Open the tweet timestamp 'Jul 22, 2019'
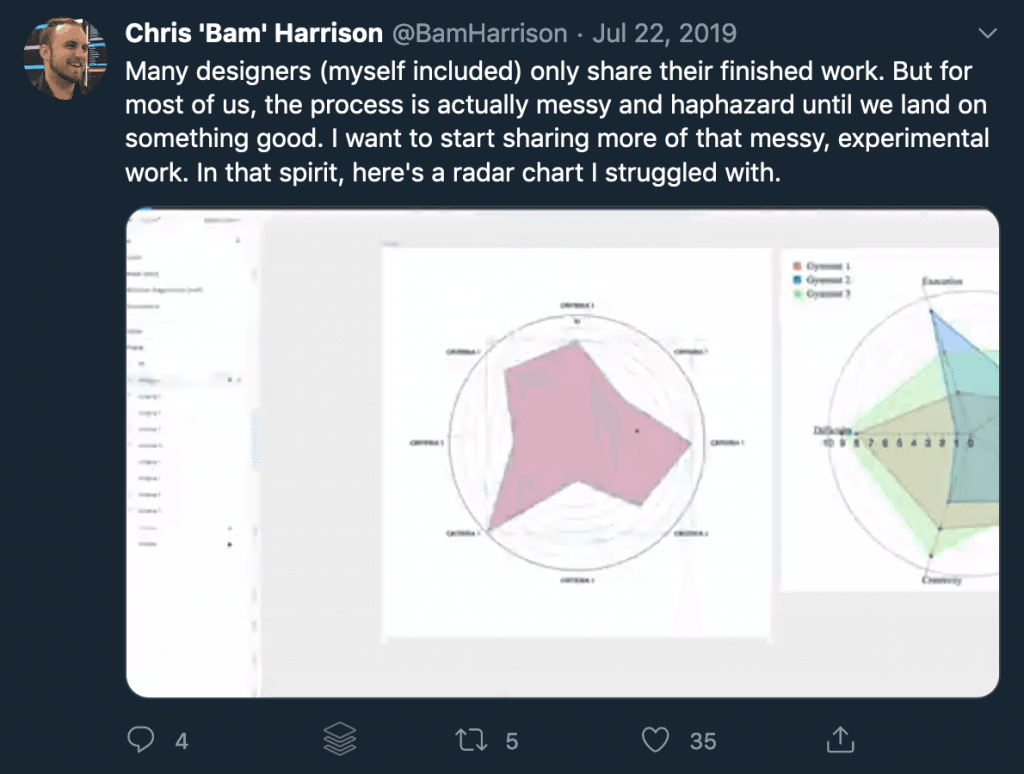 coord(663,33)
